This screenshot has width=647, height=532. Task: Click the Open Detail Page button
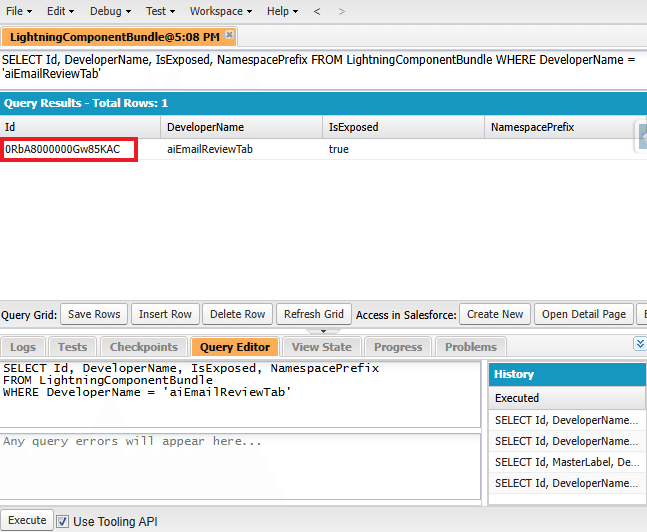[x=584, y=314]
